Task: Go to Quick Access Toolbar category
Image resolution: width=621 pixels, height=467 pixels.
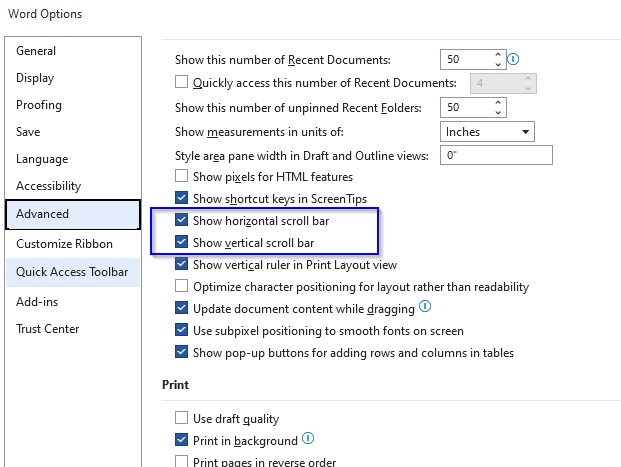Action: click(72, 272)
